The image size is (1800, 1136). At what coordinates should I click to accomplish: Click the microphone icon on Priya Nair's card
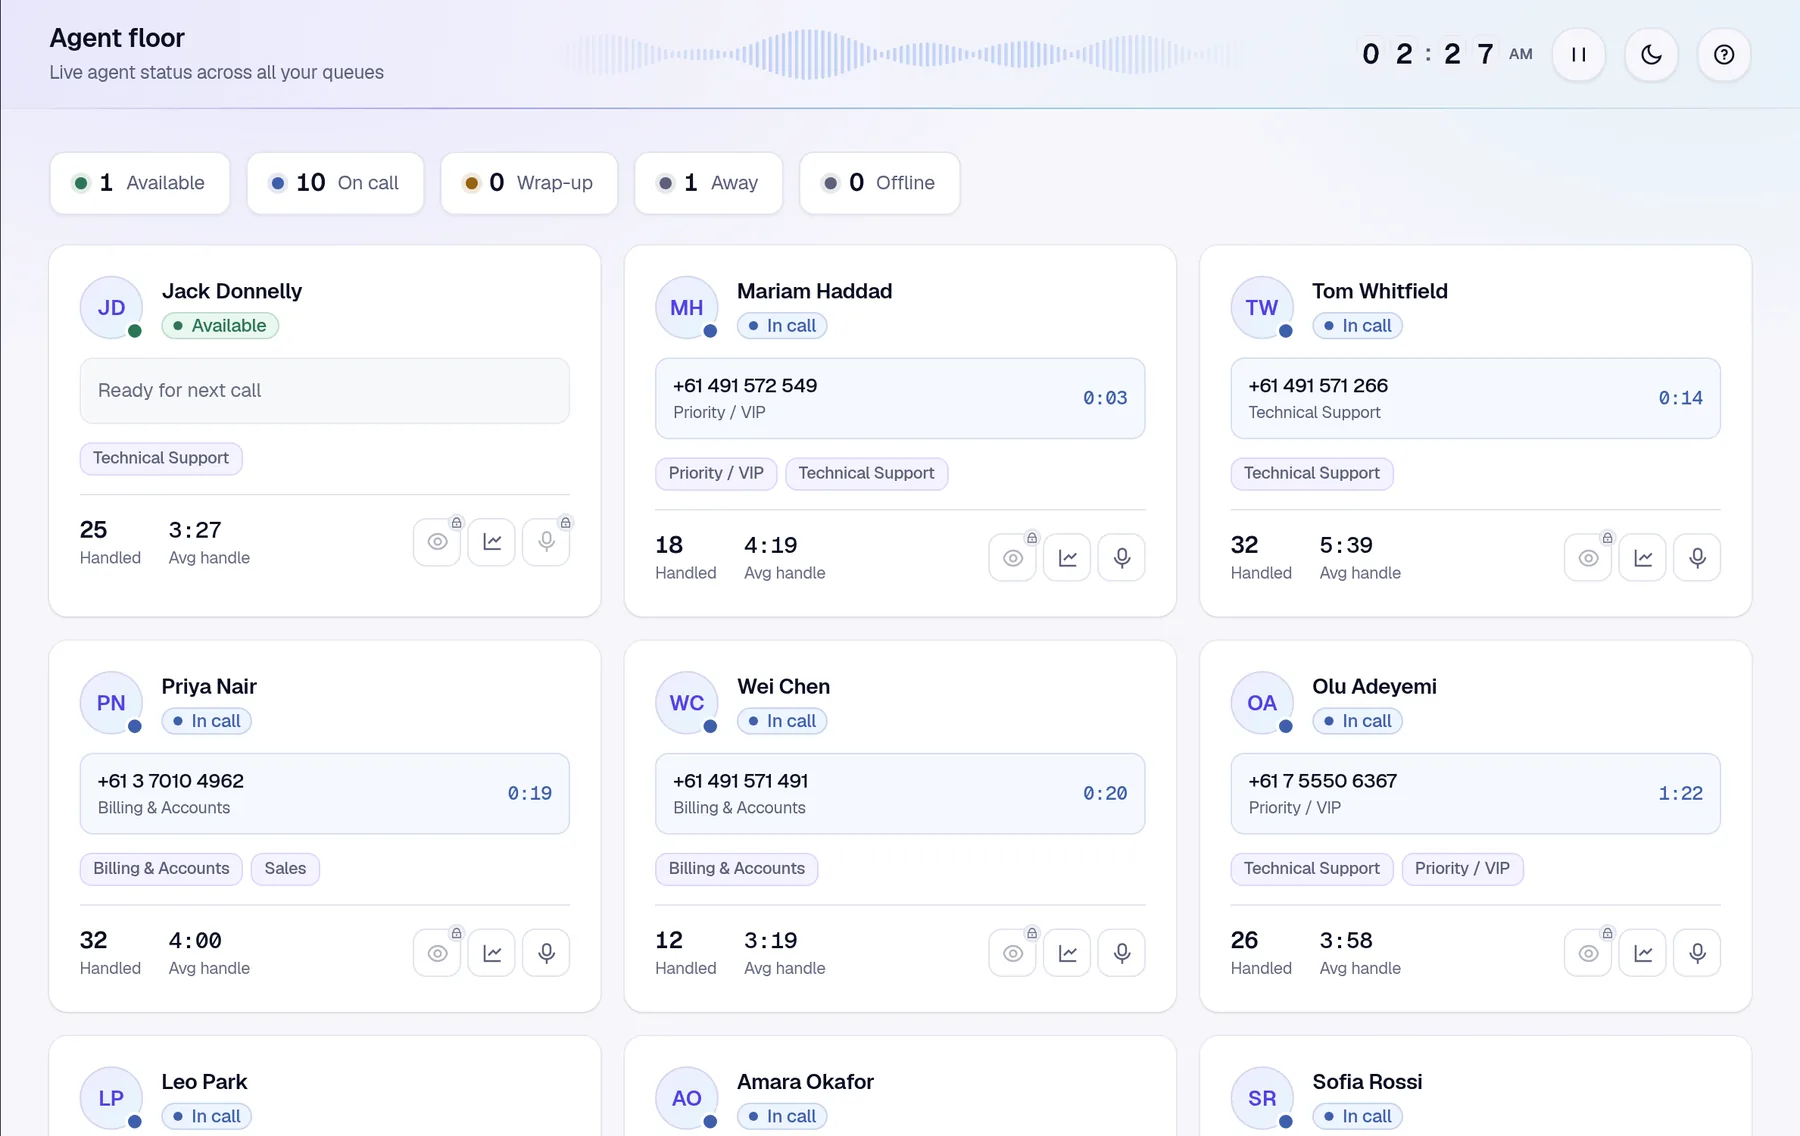pyautogui.click(x=546, y=953)
